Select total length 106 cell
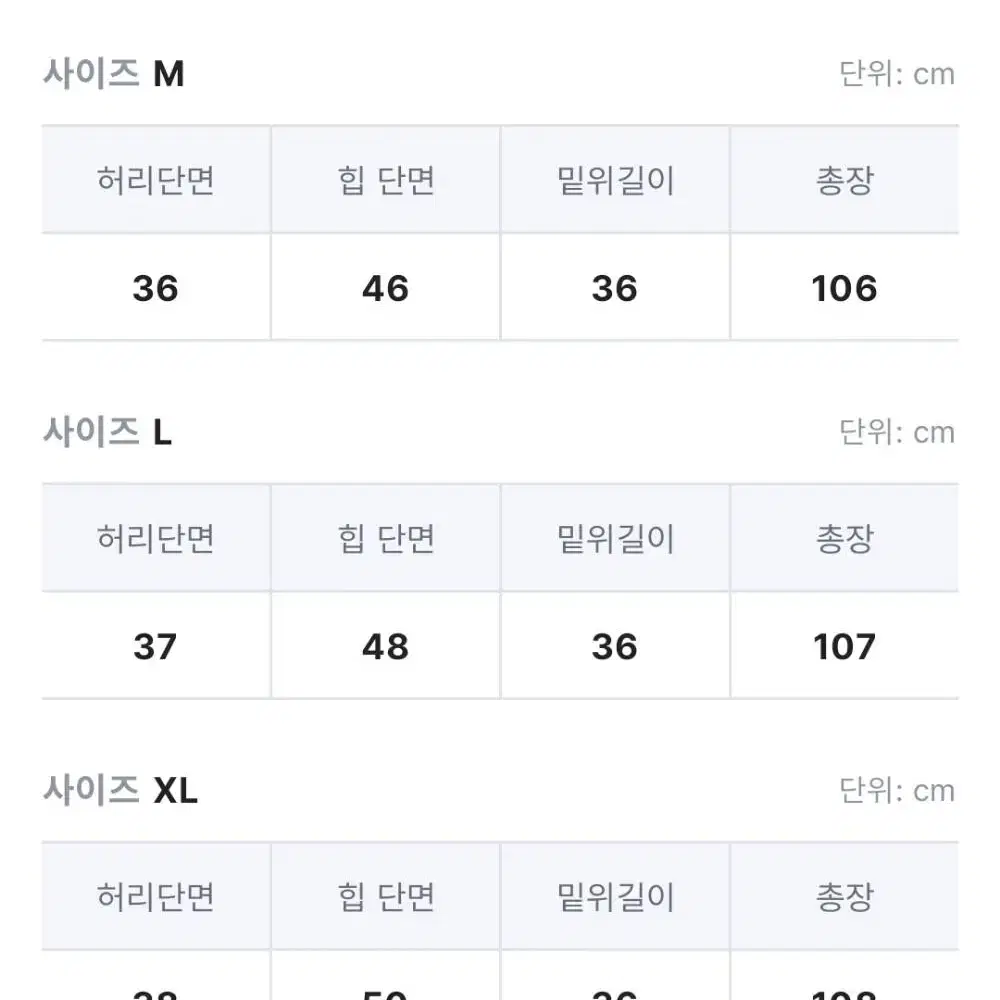1000x1000 pixels. (x=845, y=288)
